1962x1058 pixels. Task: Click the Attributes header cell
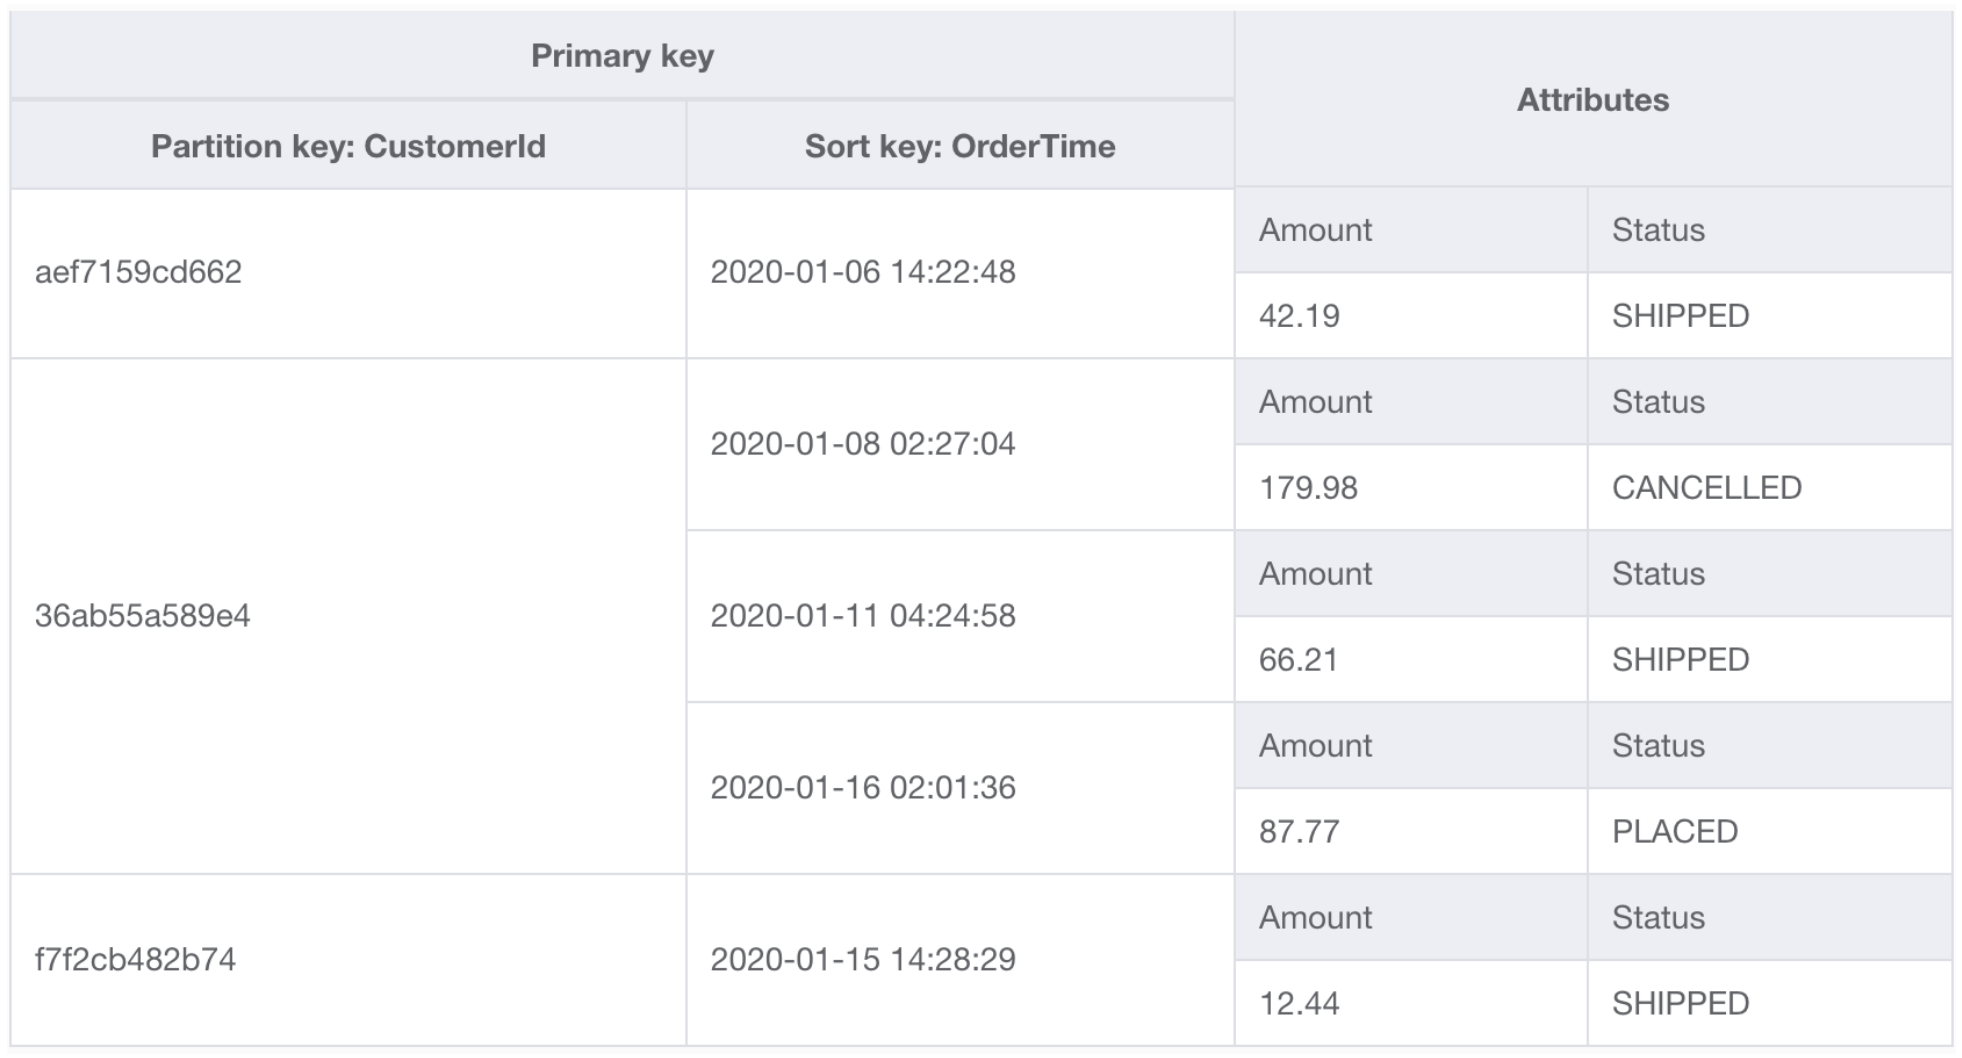pyautogui.click(x=1592, y=100)
